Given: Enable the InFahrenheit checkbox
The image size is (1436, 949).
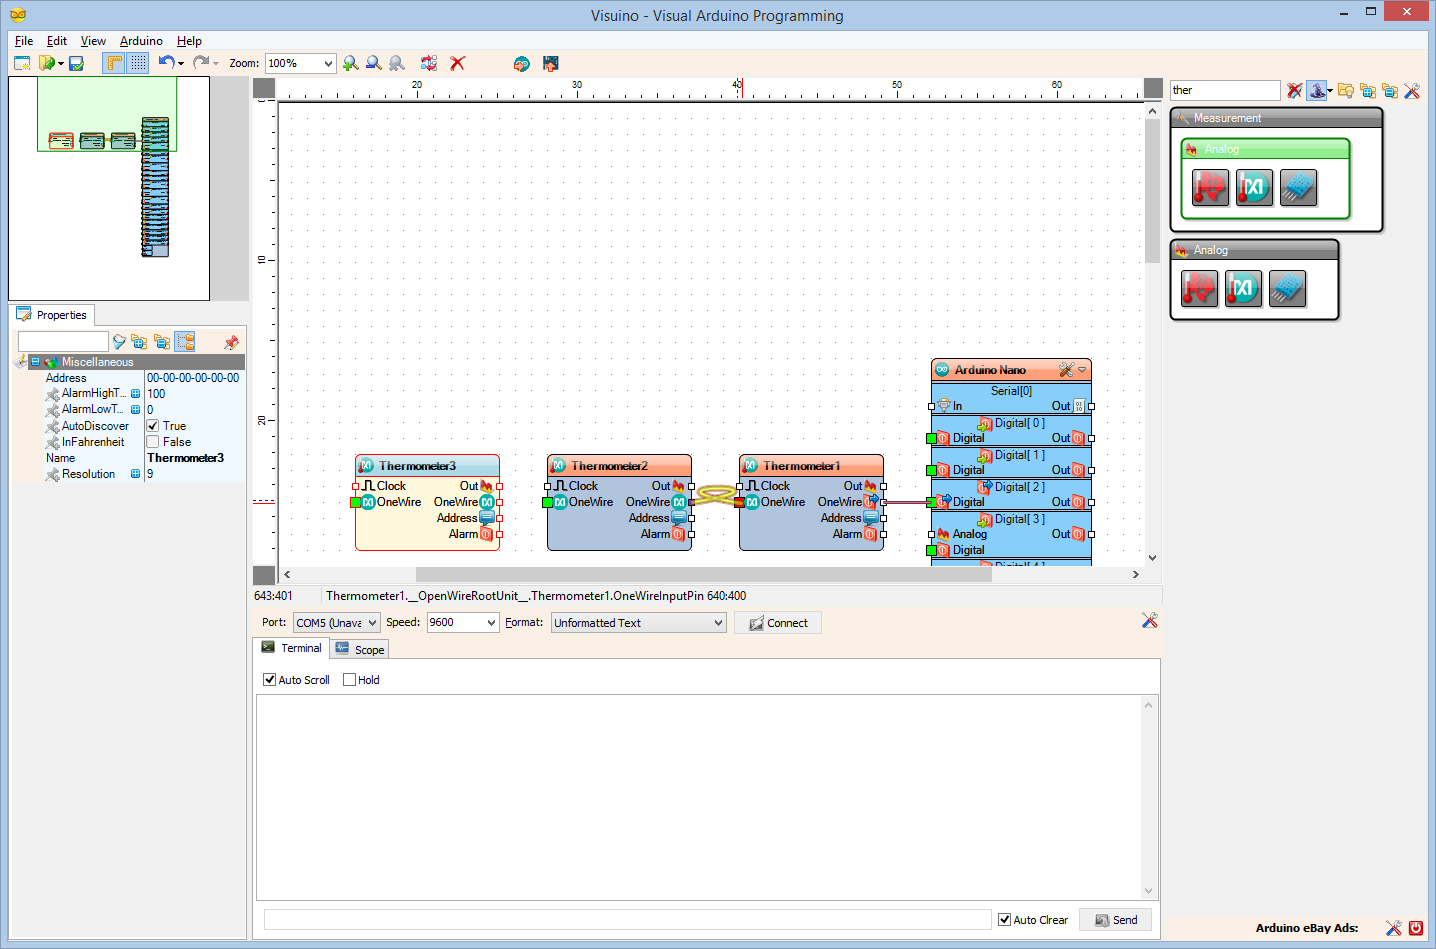Looking at the screenshot, I should 153,442.
